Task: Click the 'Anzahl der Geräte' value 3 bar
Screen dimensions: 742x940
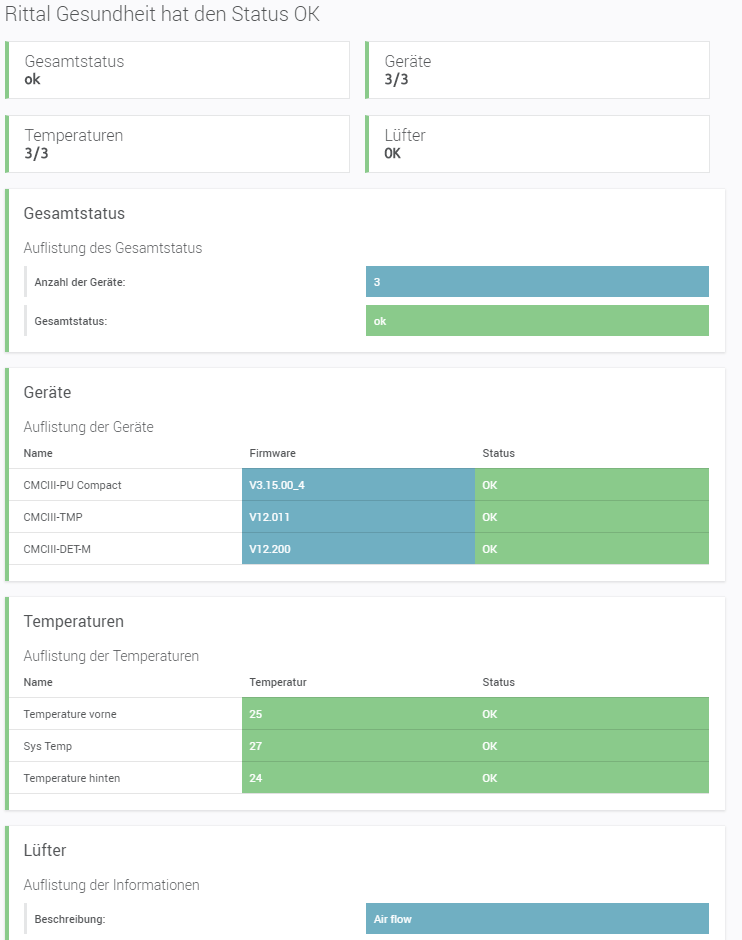Action: (537, 282)
